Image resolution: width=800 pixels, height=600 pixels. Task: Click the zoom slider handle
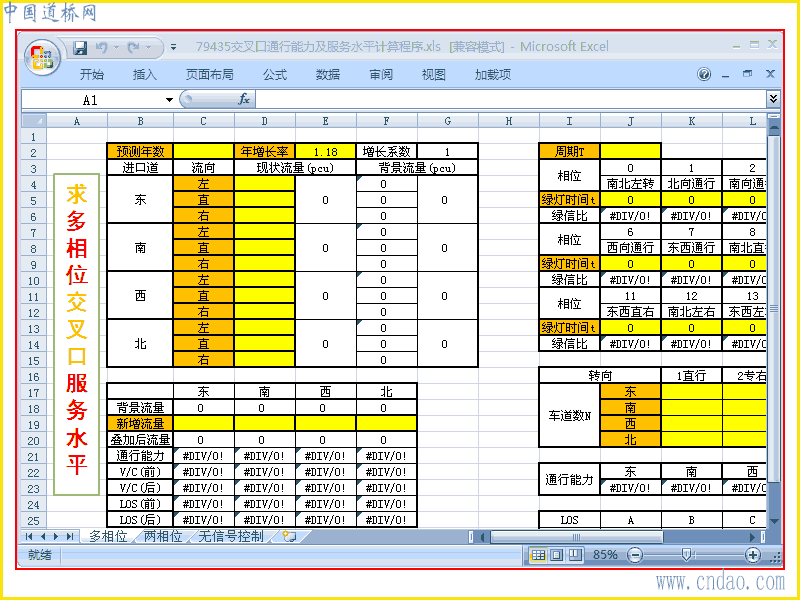point(686,555)
